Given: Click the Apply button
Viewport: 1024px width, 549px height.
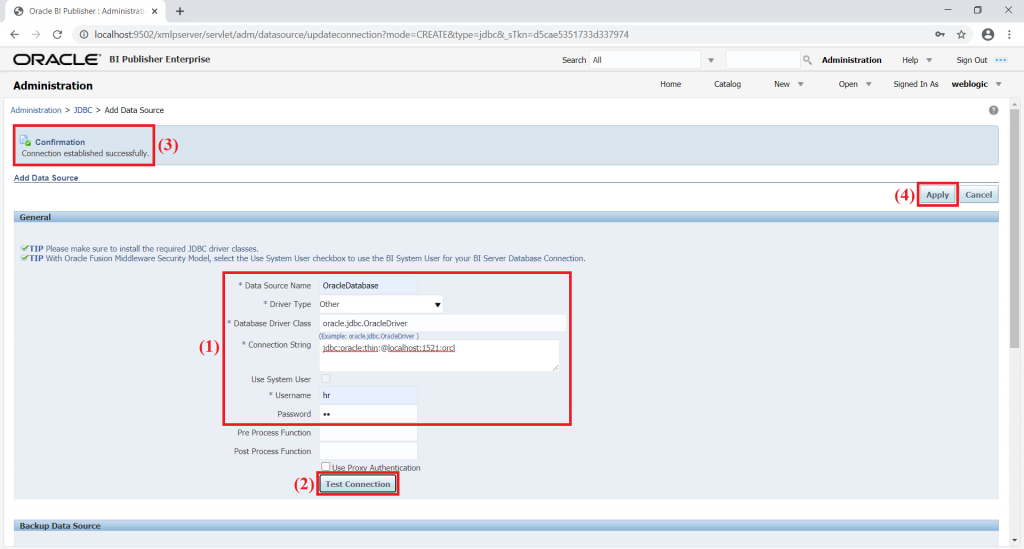Looking at the screenshot, I should (x=937, y=195).
